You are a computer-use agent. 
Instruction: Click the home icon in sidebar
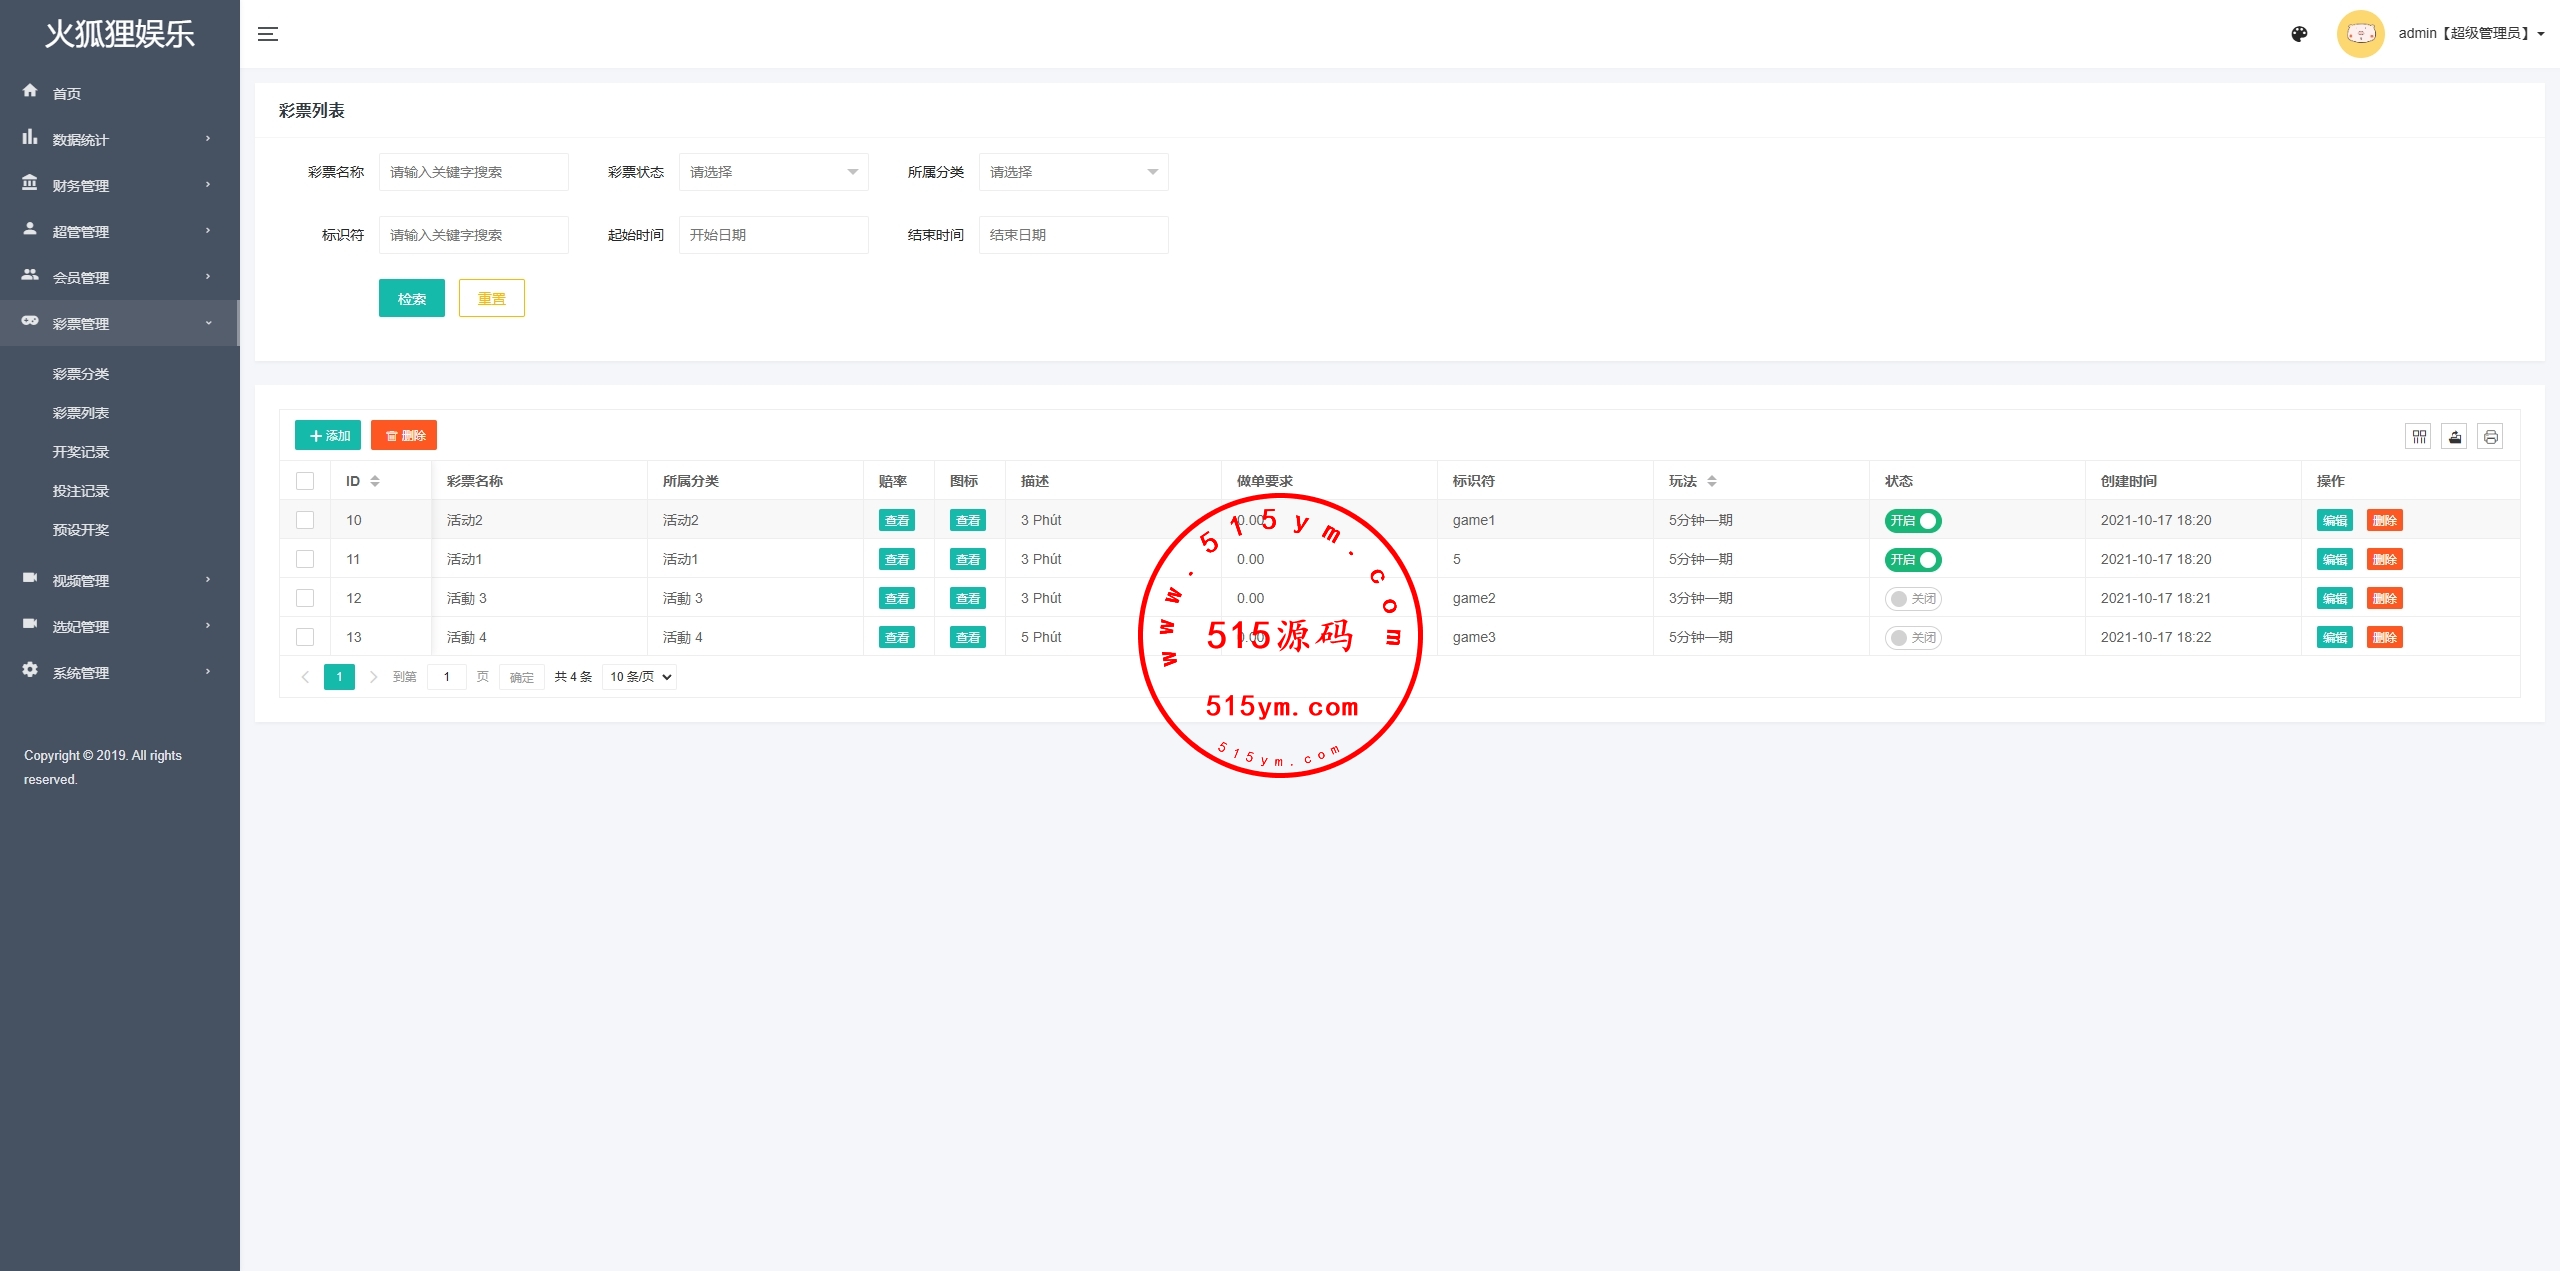tap(30, 91)
